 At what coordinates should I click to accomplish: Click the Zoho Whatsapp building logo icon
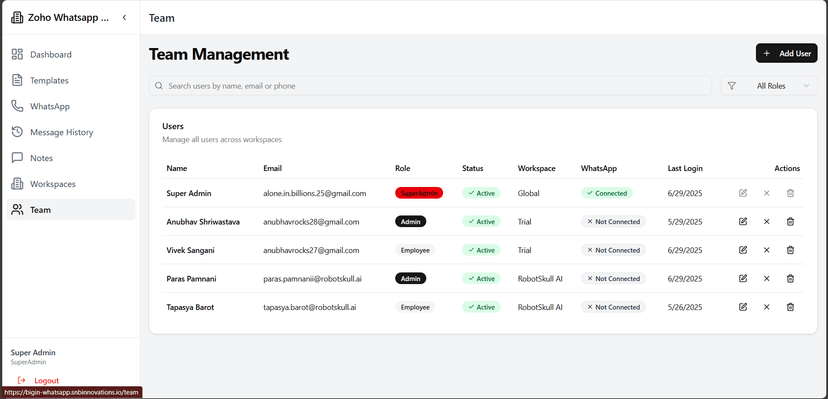(x=17, y=17)
